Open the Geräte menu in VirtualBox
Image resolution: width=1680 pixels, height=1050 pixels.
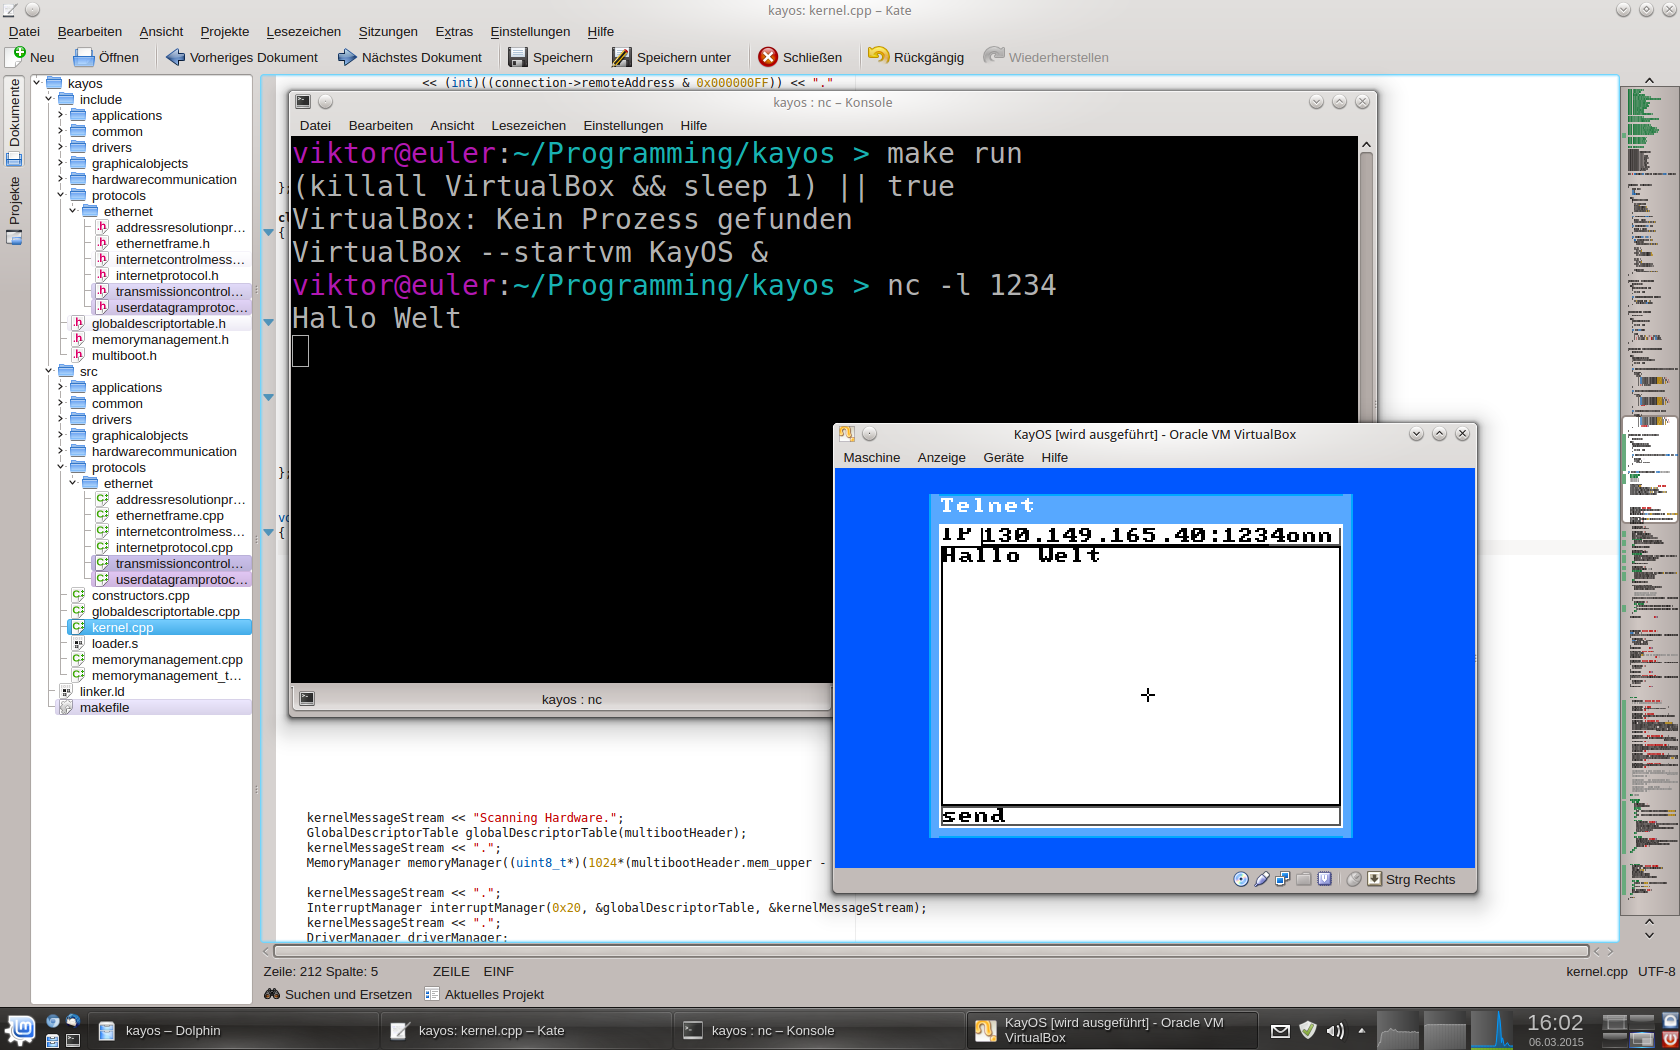[x=1003, y=457]
